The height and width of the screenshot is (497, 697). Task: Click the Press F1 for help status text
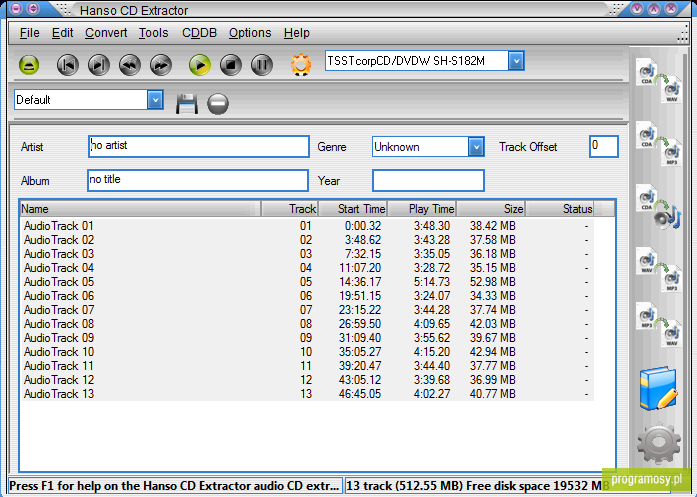coord(174,486)
